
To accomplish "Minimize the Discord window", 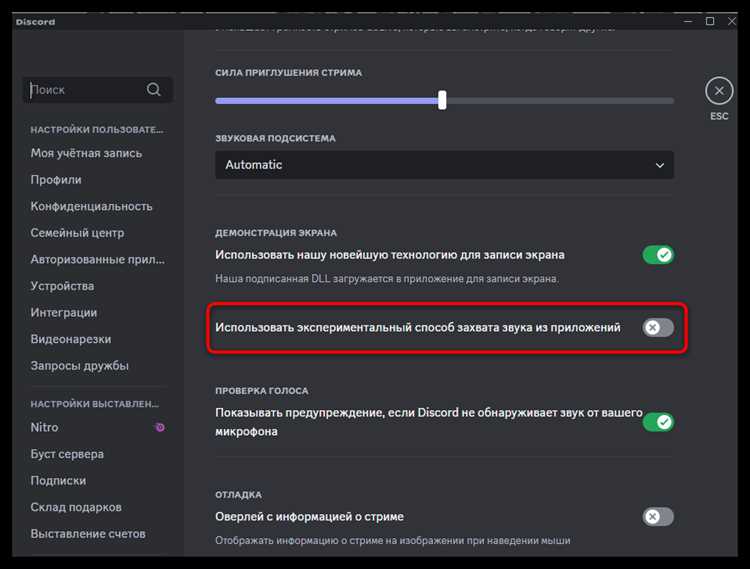I will (688, 22).
